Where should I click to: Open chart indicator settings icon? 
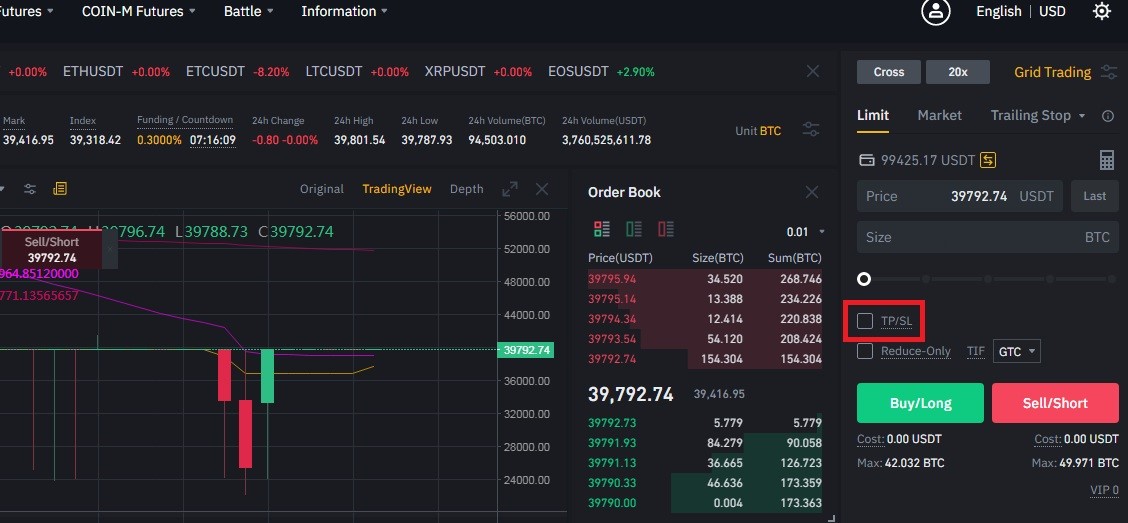(x=29, y=189)
